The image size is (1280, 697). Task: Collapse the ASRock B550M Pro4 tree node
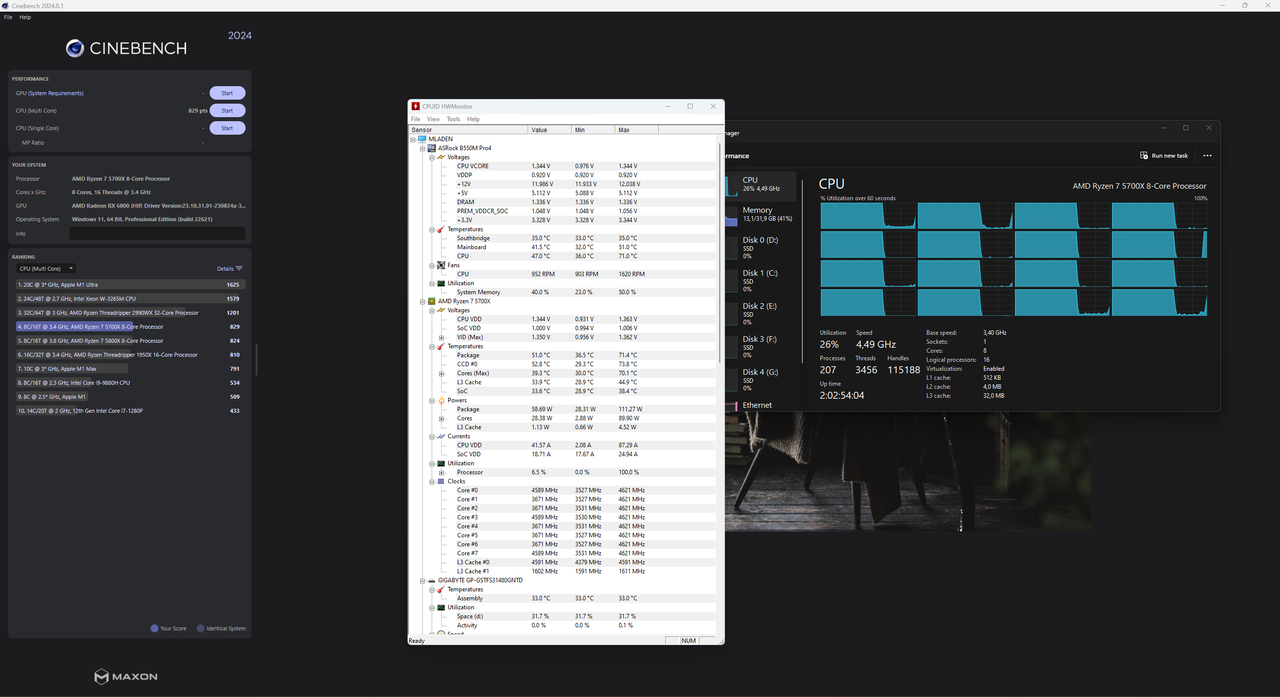tap(422, 148)
